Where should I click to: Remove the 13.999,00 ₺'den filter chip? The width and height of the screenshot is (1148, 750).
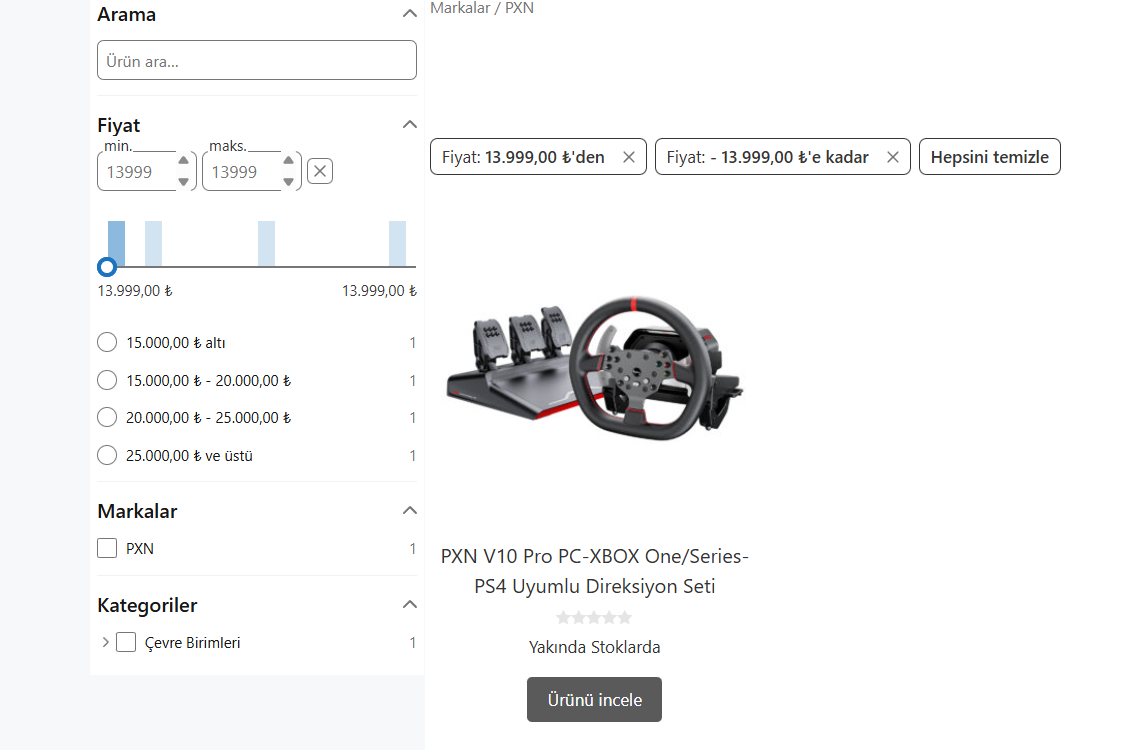click(629, 157)
